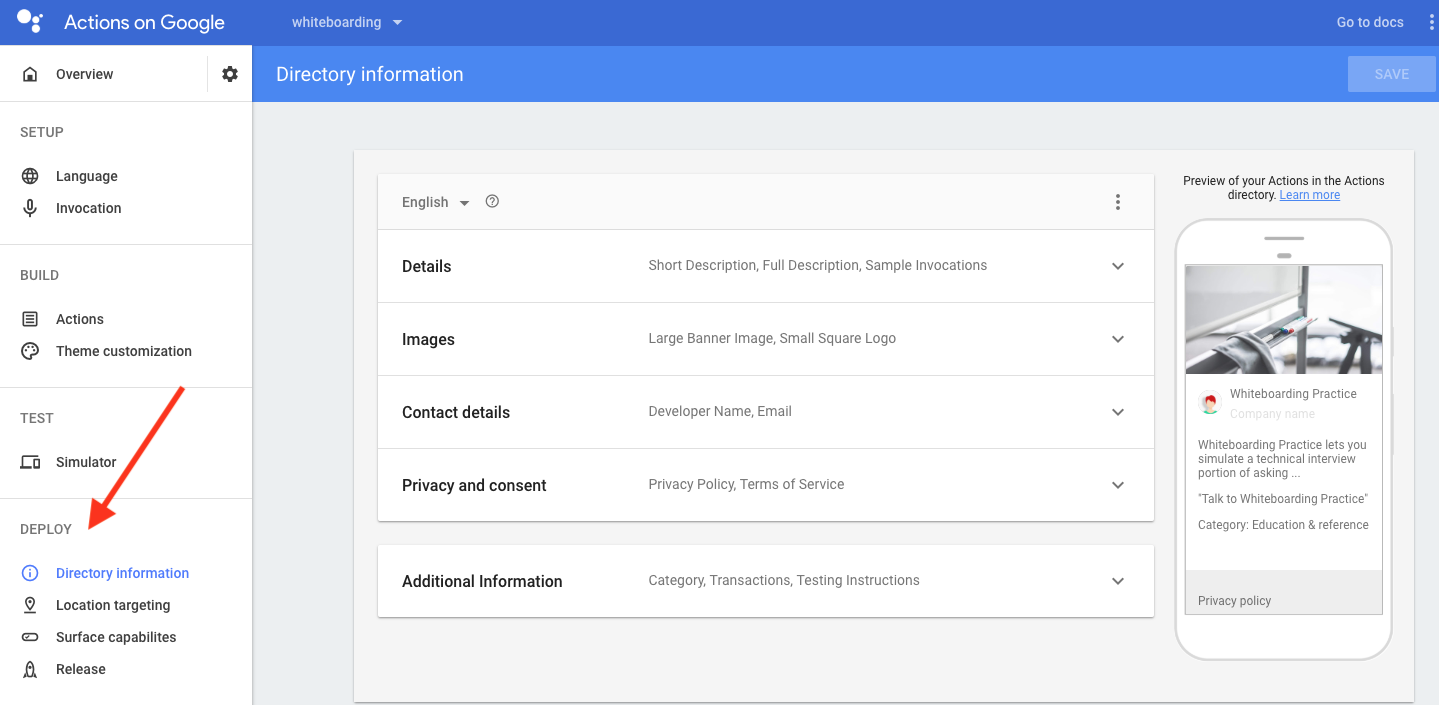1439x705 pixels.
Task: Click the Google Assistant logo icon
Action: (30, 22)
